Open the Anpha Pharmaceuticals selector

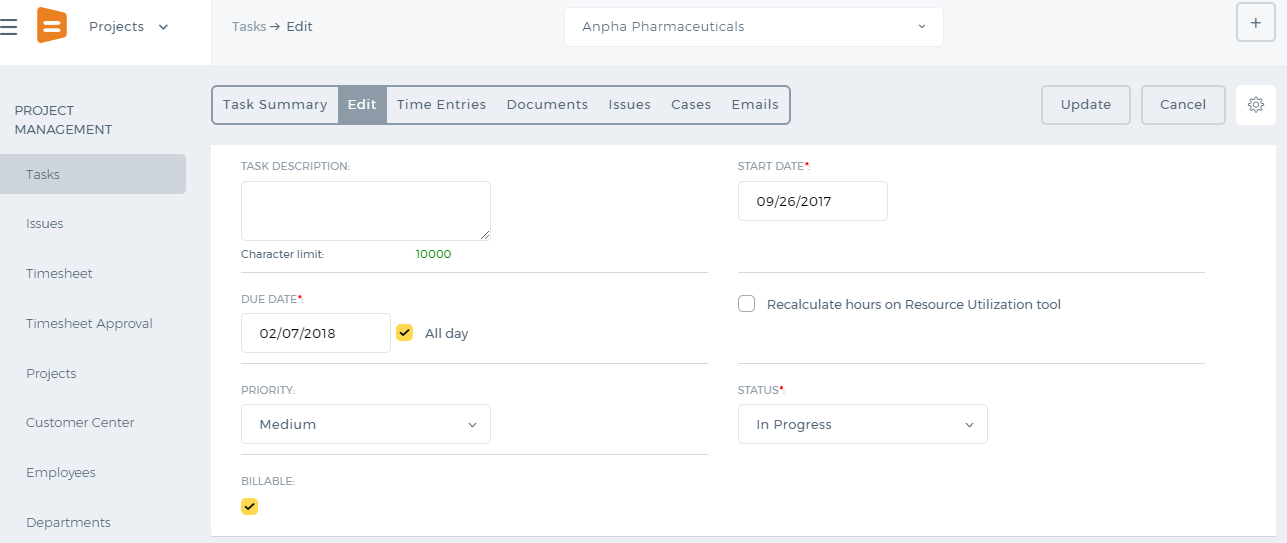pyautogui.click(x=754, y=27)
